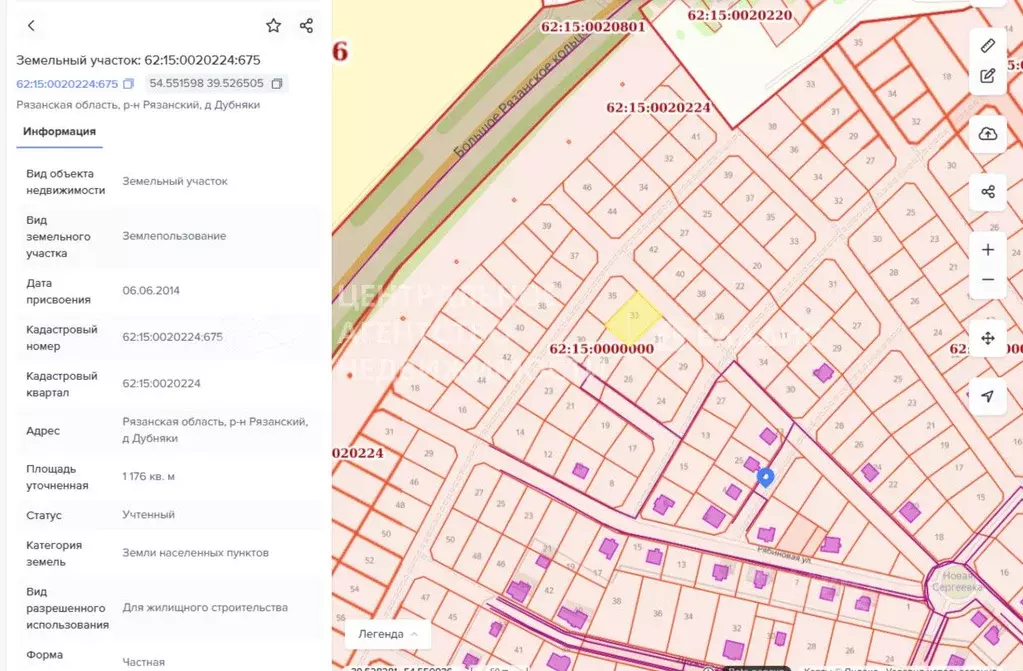This screenshot has width=1023, height=671.
Task: Locate my position with the arrow icon
Action: (x=987, y=396)
